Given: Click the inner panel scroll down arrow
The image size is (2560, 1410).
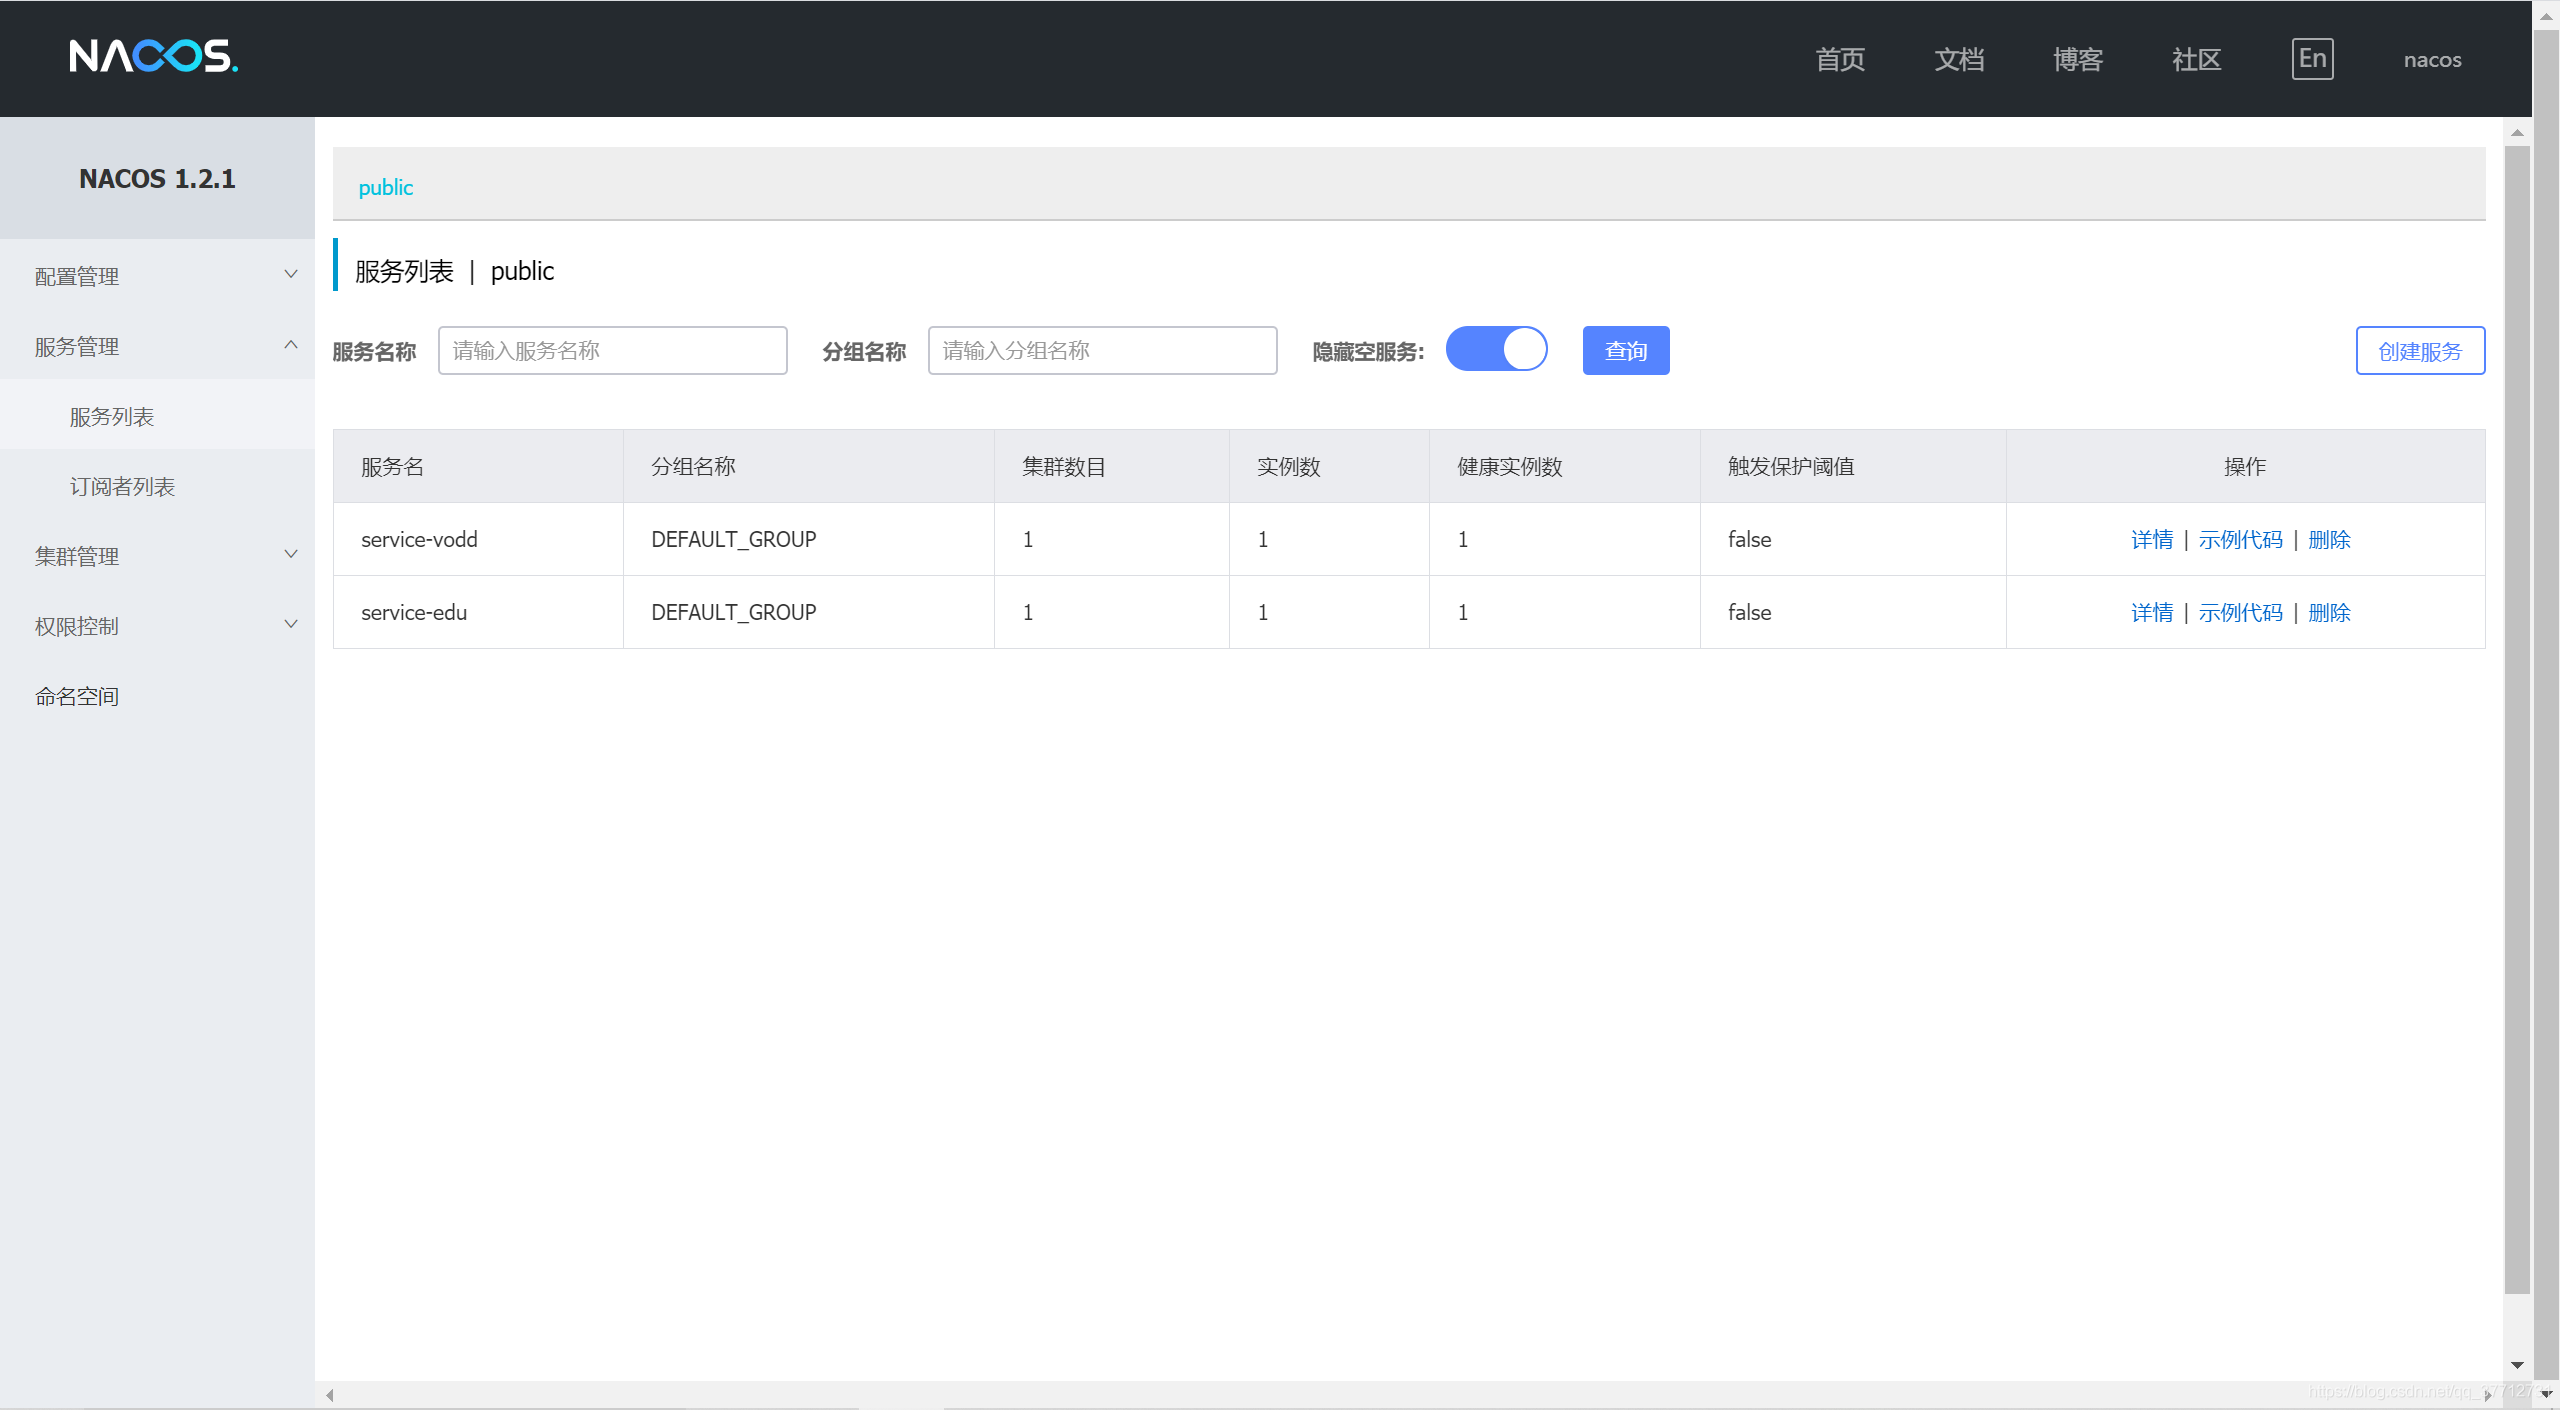Looking at the screenshot, I should point(2517,1366).
